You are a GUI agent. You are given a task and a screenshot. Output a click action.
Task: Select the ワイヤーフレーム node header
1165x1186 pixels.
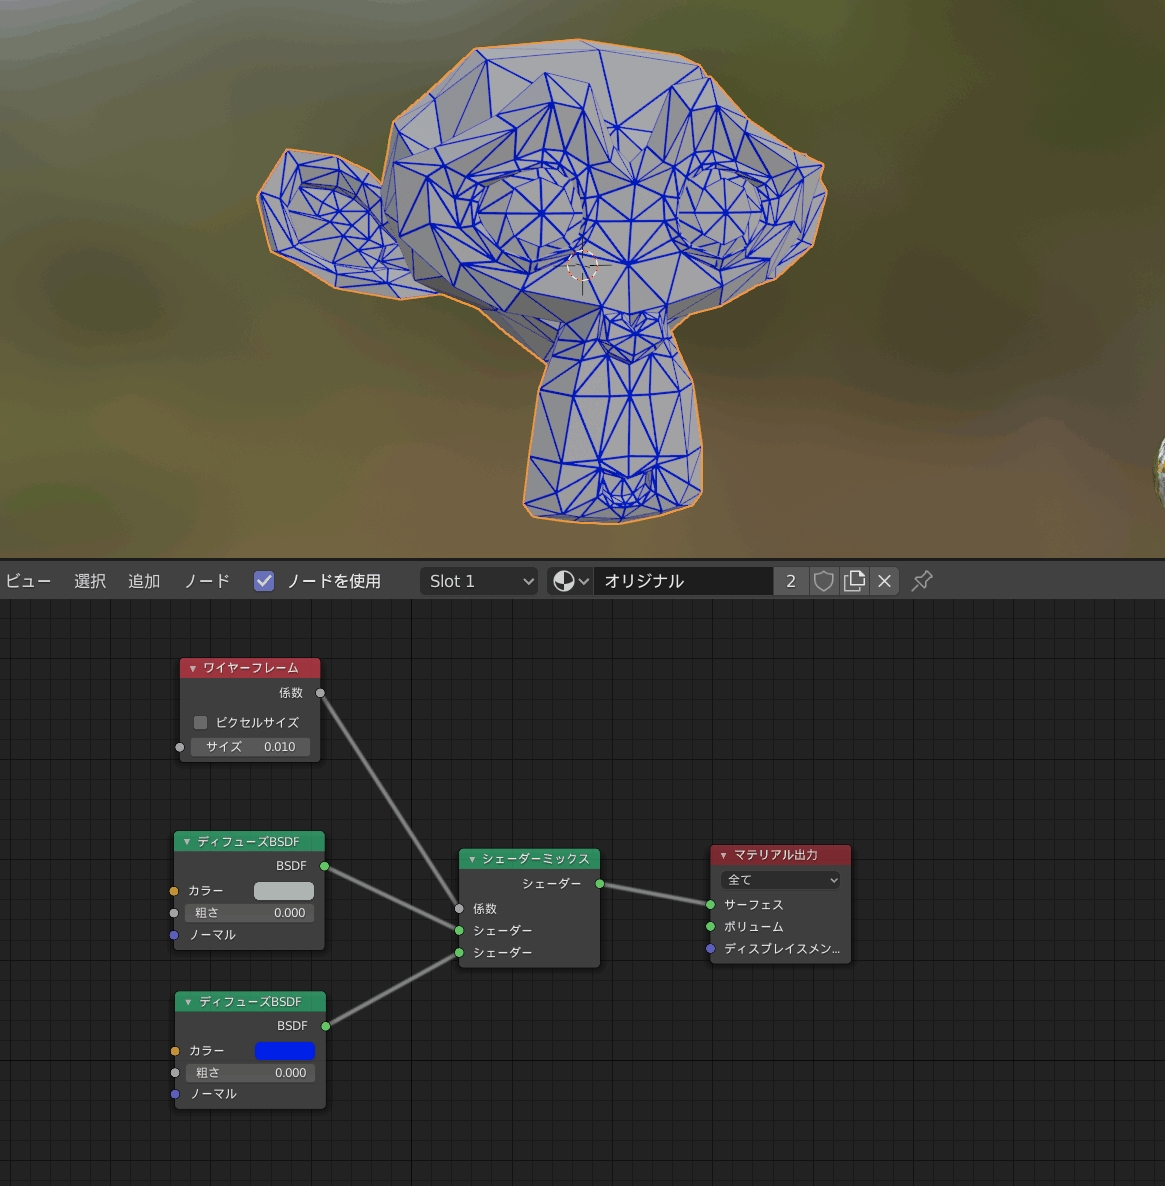coord(250,669)
